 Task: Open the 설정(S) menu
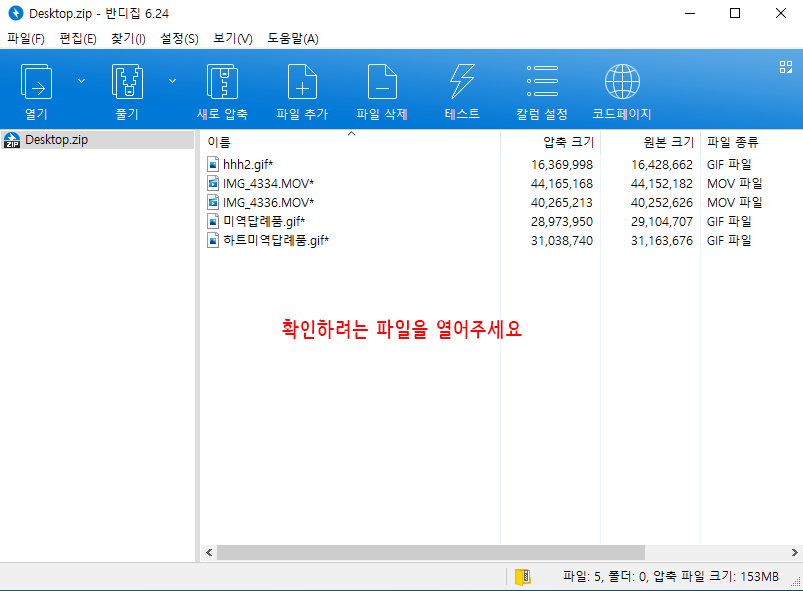(x=179, y=38)
